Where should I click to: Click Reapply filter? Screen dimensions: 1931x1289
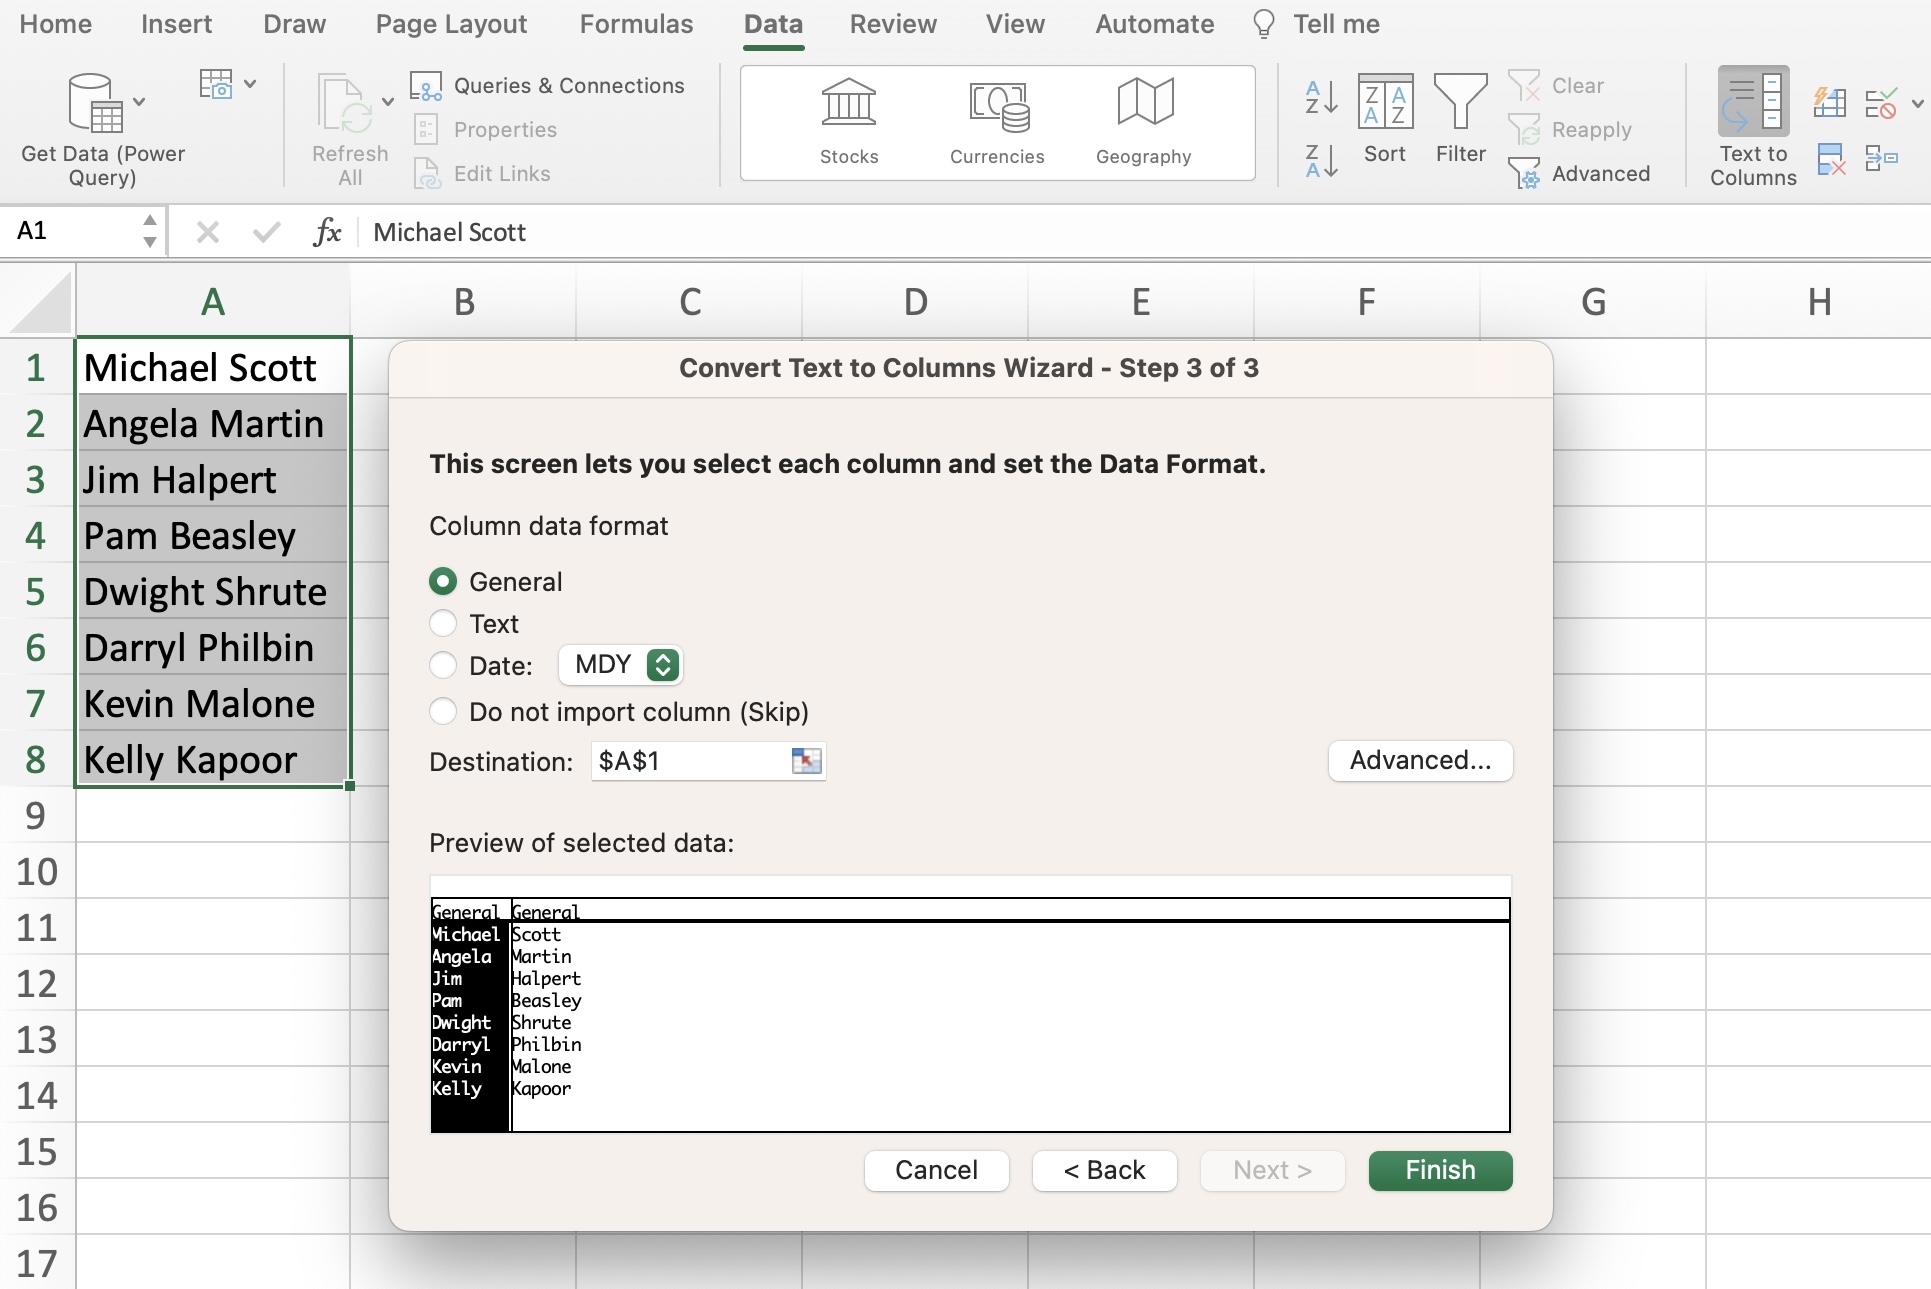(x=1570, y=130)
